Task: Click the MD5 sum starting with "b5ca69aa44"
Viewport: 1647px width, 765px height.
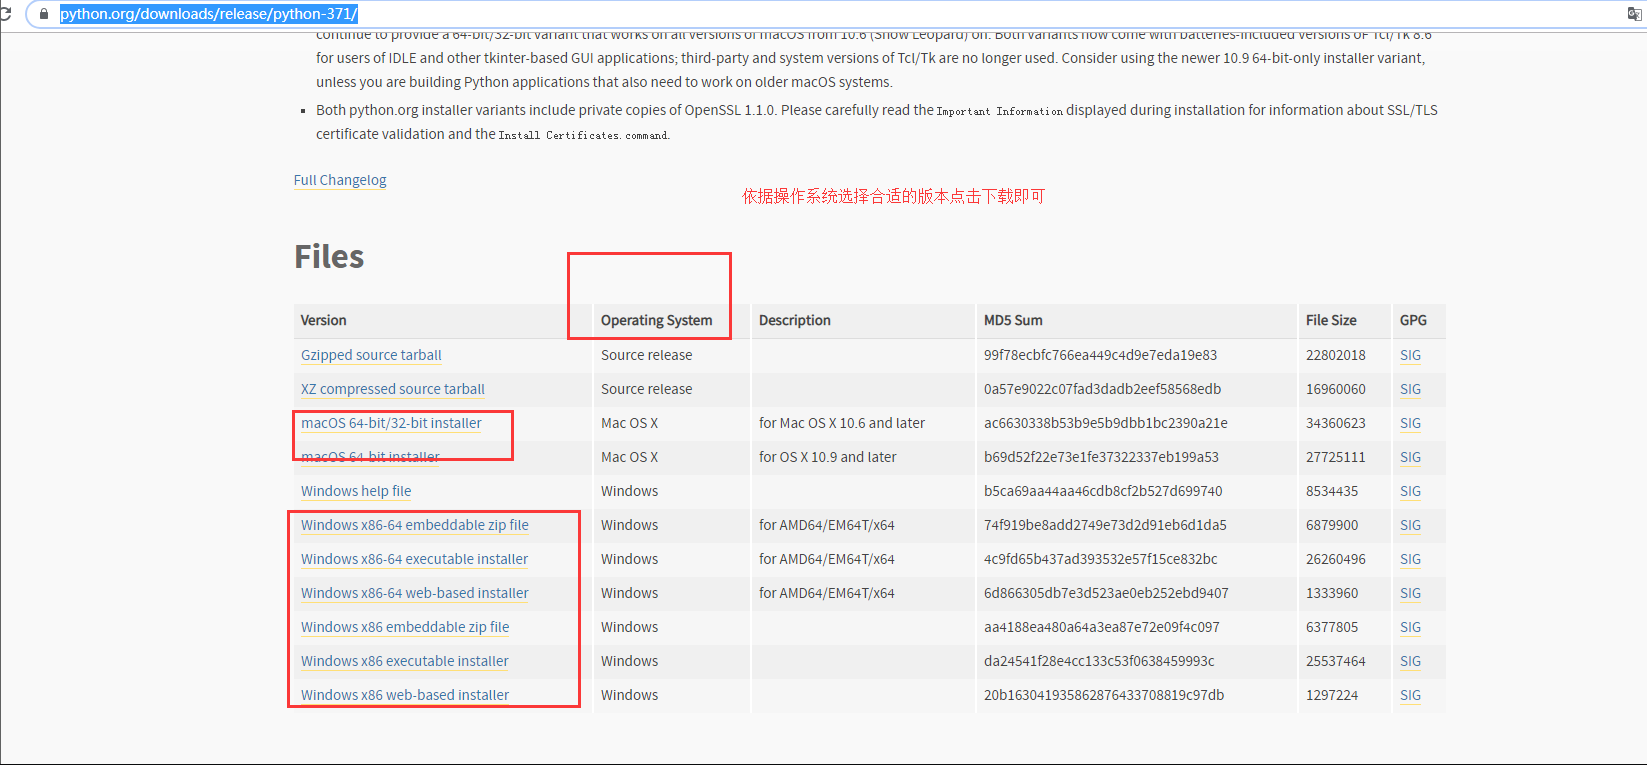Action: coord(1104,491)
